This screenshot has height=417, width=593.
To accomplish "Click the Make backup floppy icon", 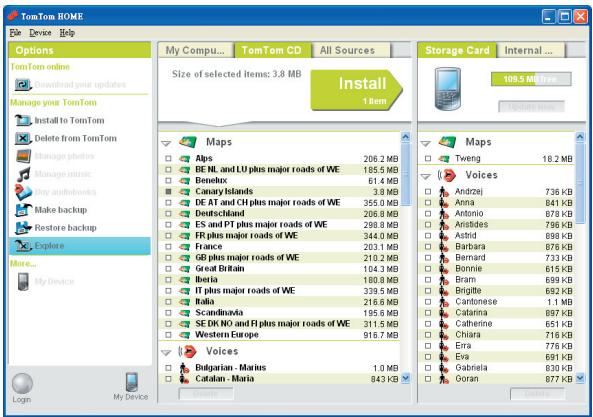I will click(x=23, y=210).
